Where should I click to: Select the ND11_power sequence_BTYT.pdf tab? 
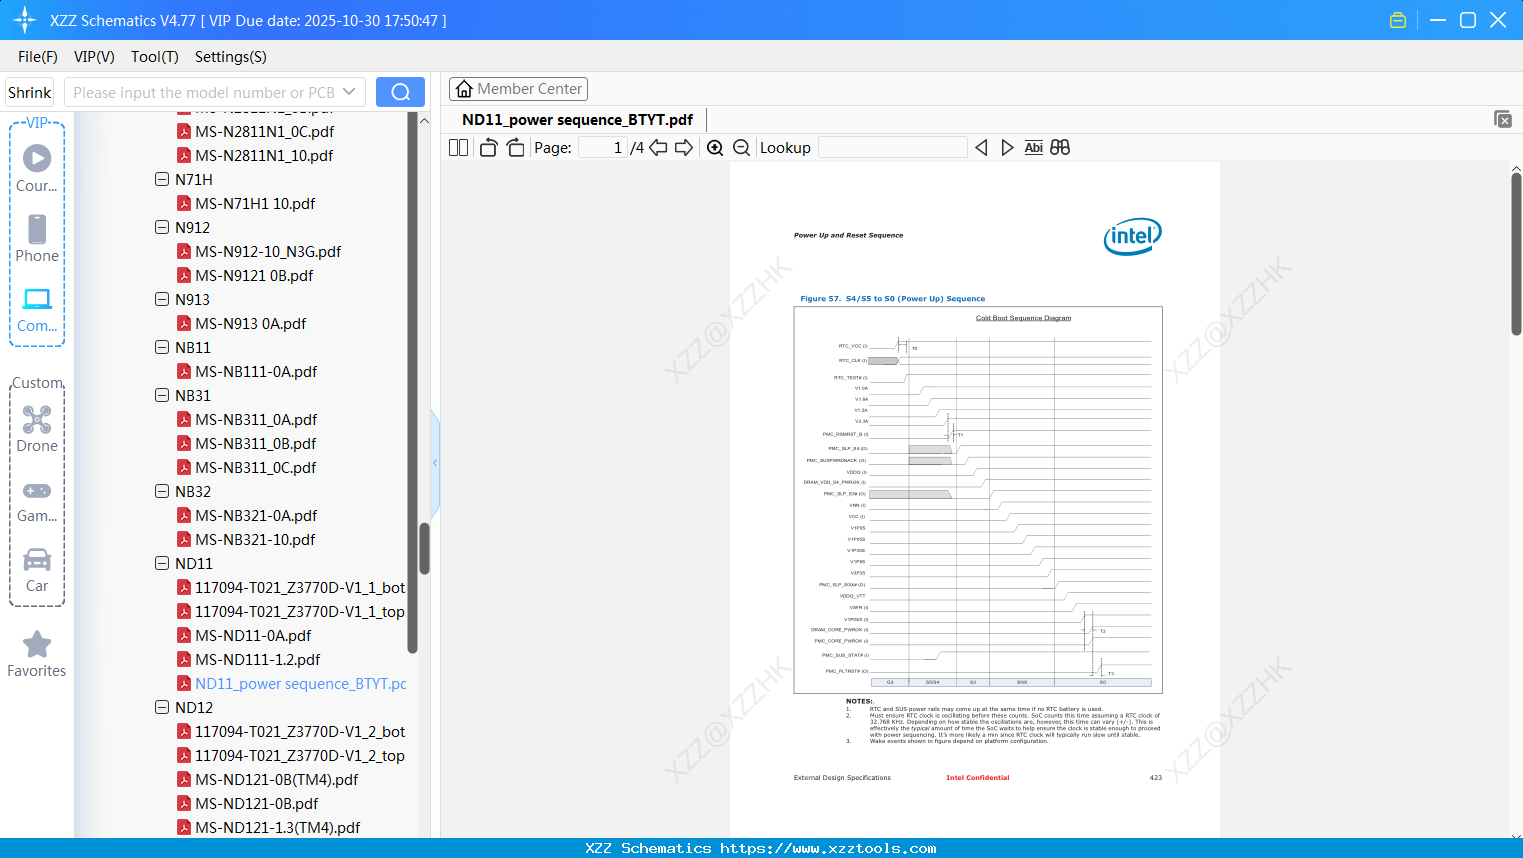[x=577, y=120]
